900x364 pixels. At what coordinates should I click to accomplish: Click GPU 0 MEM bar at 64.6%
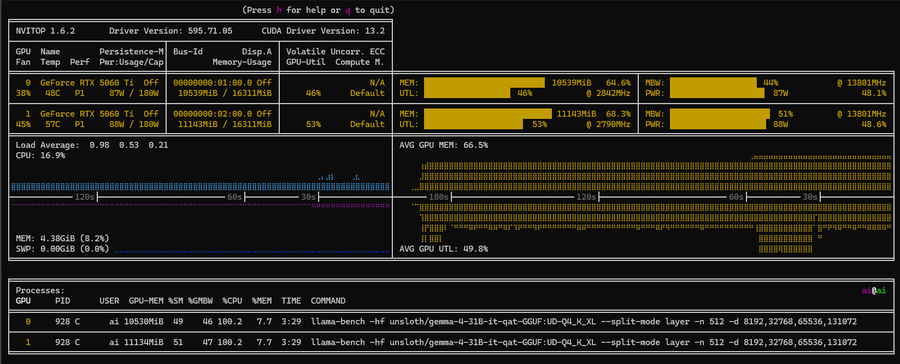pos(484,83)
